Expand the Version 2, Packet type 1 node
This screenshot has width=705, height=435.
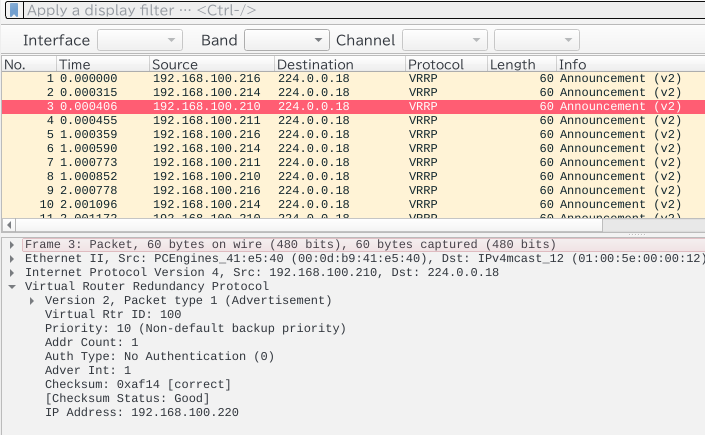32,300
